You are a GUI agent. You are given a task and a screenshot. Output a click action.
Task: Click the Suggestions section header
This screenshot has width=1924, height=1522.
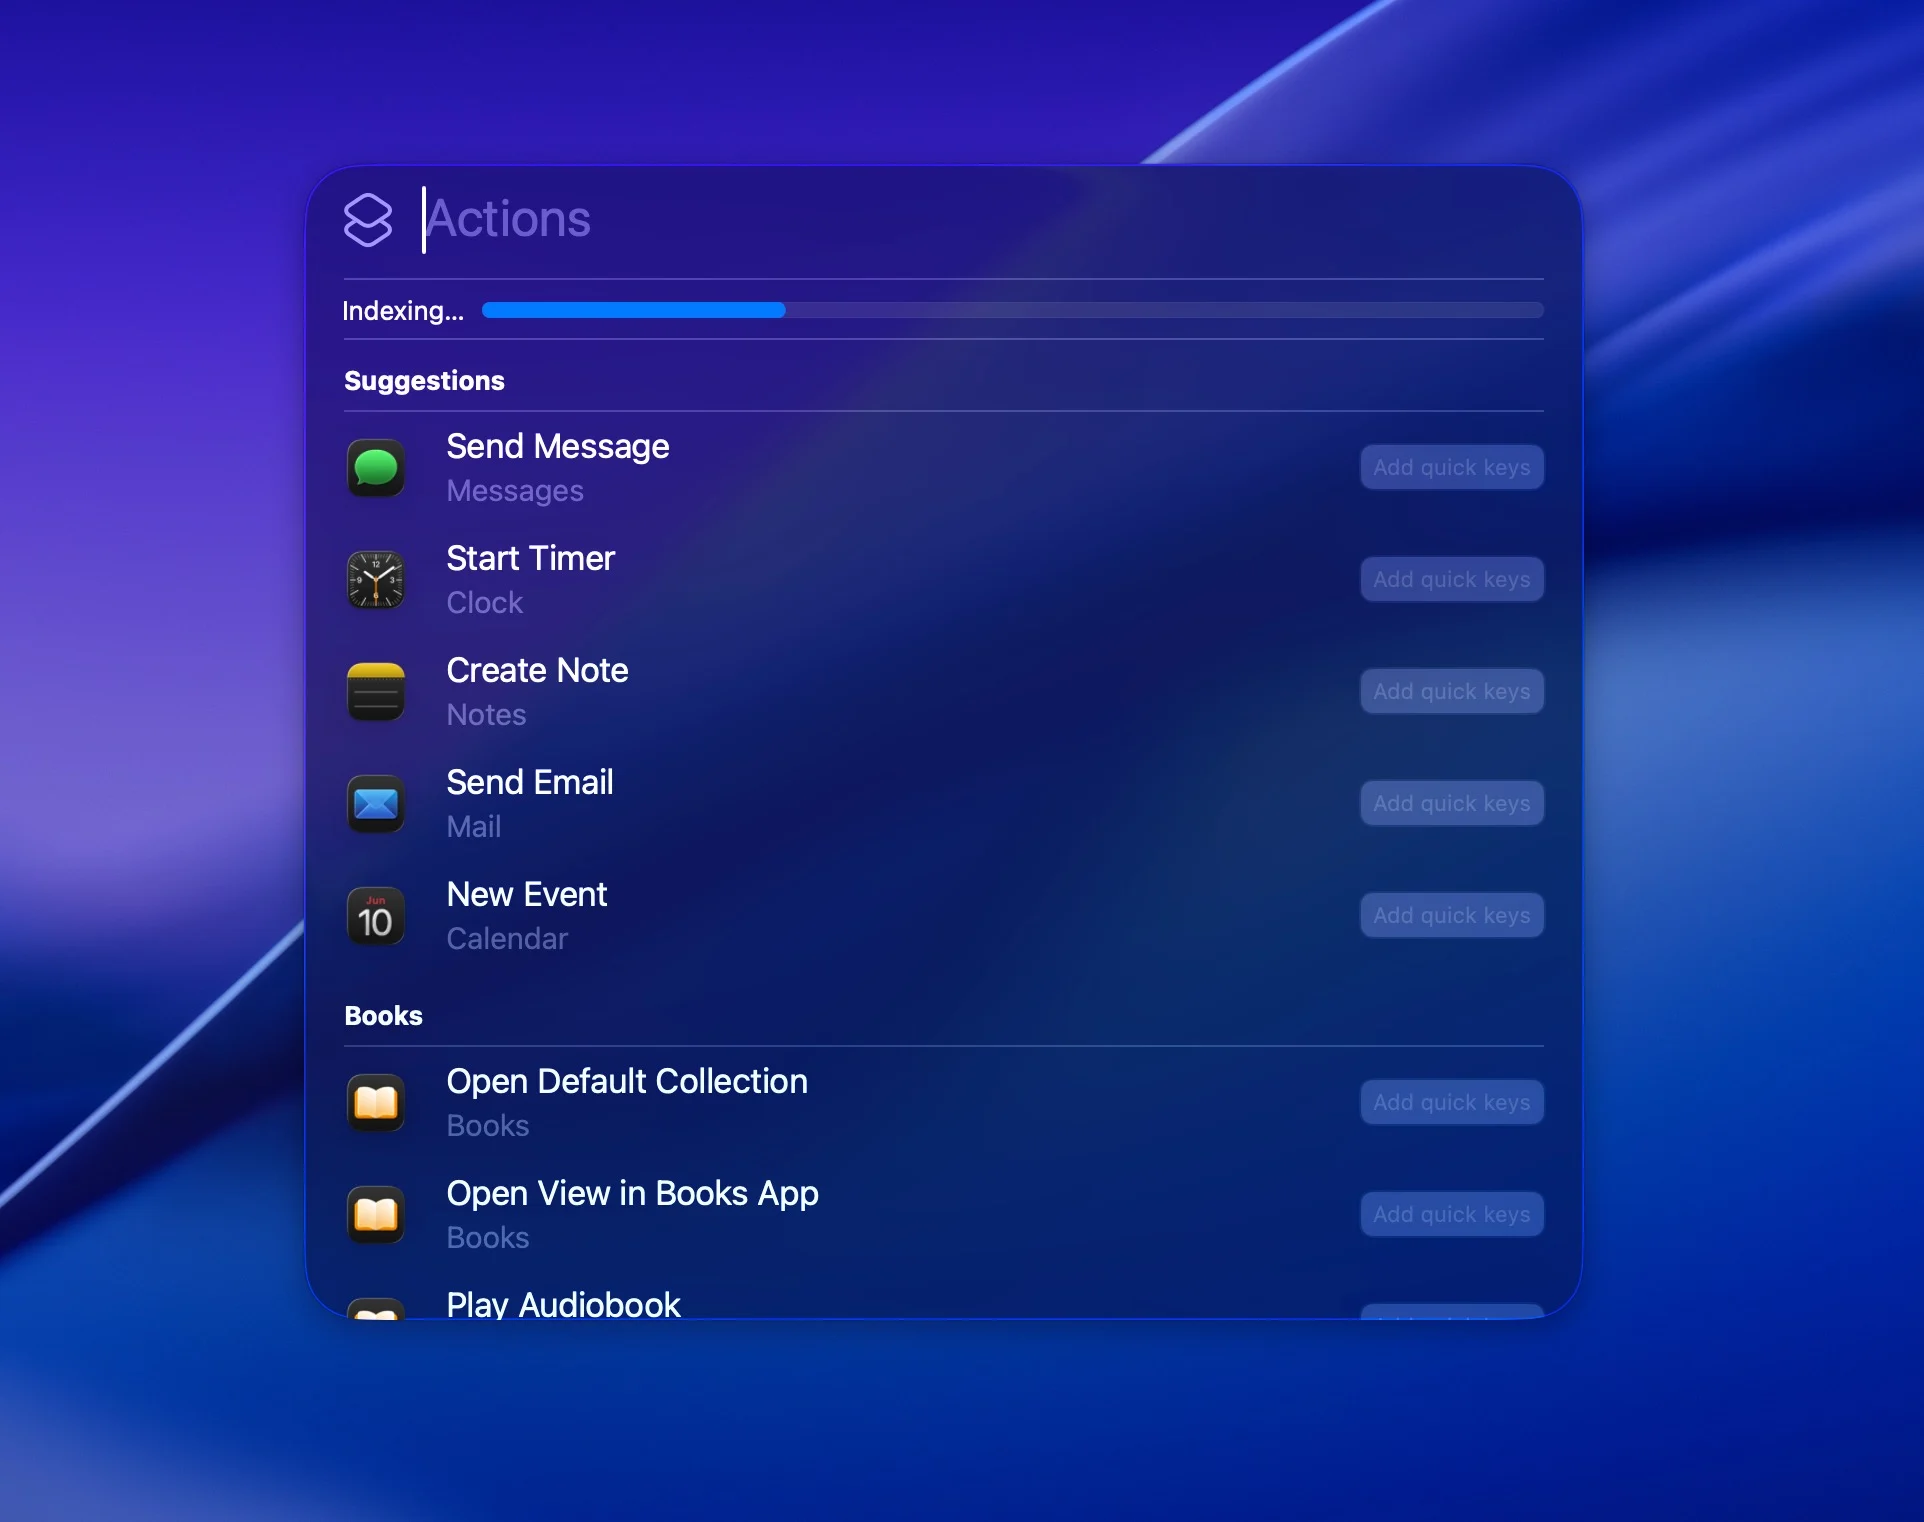tap(424, 381)
